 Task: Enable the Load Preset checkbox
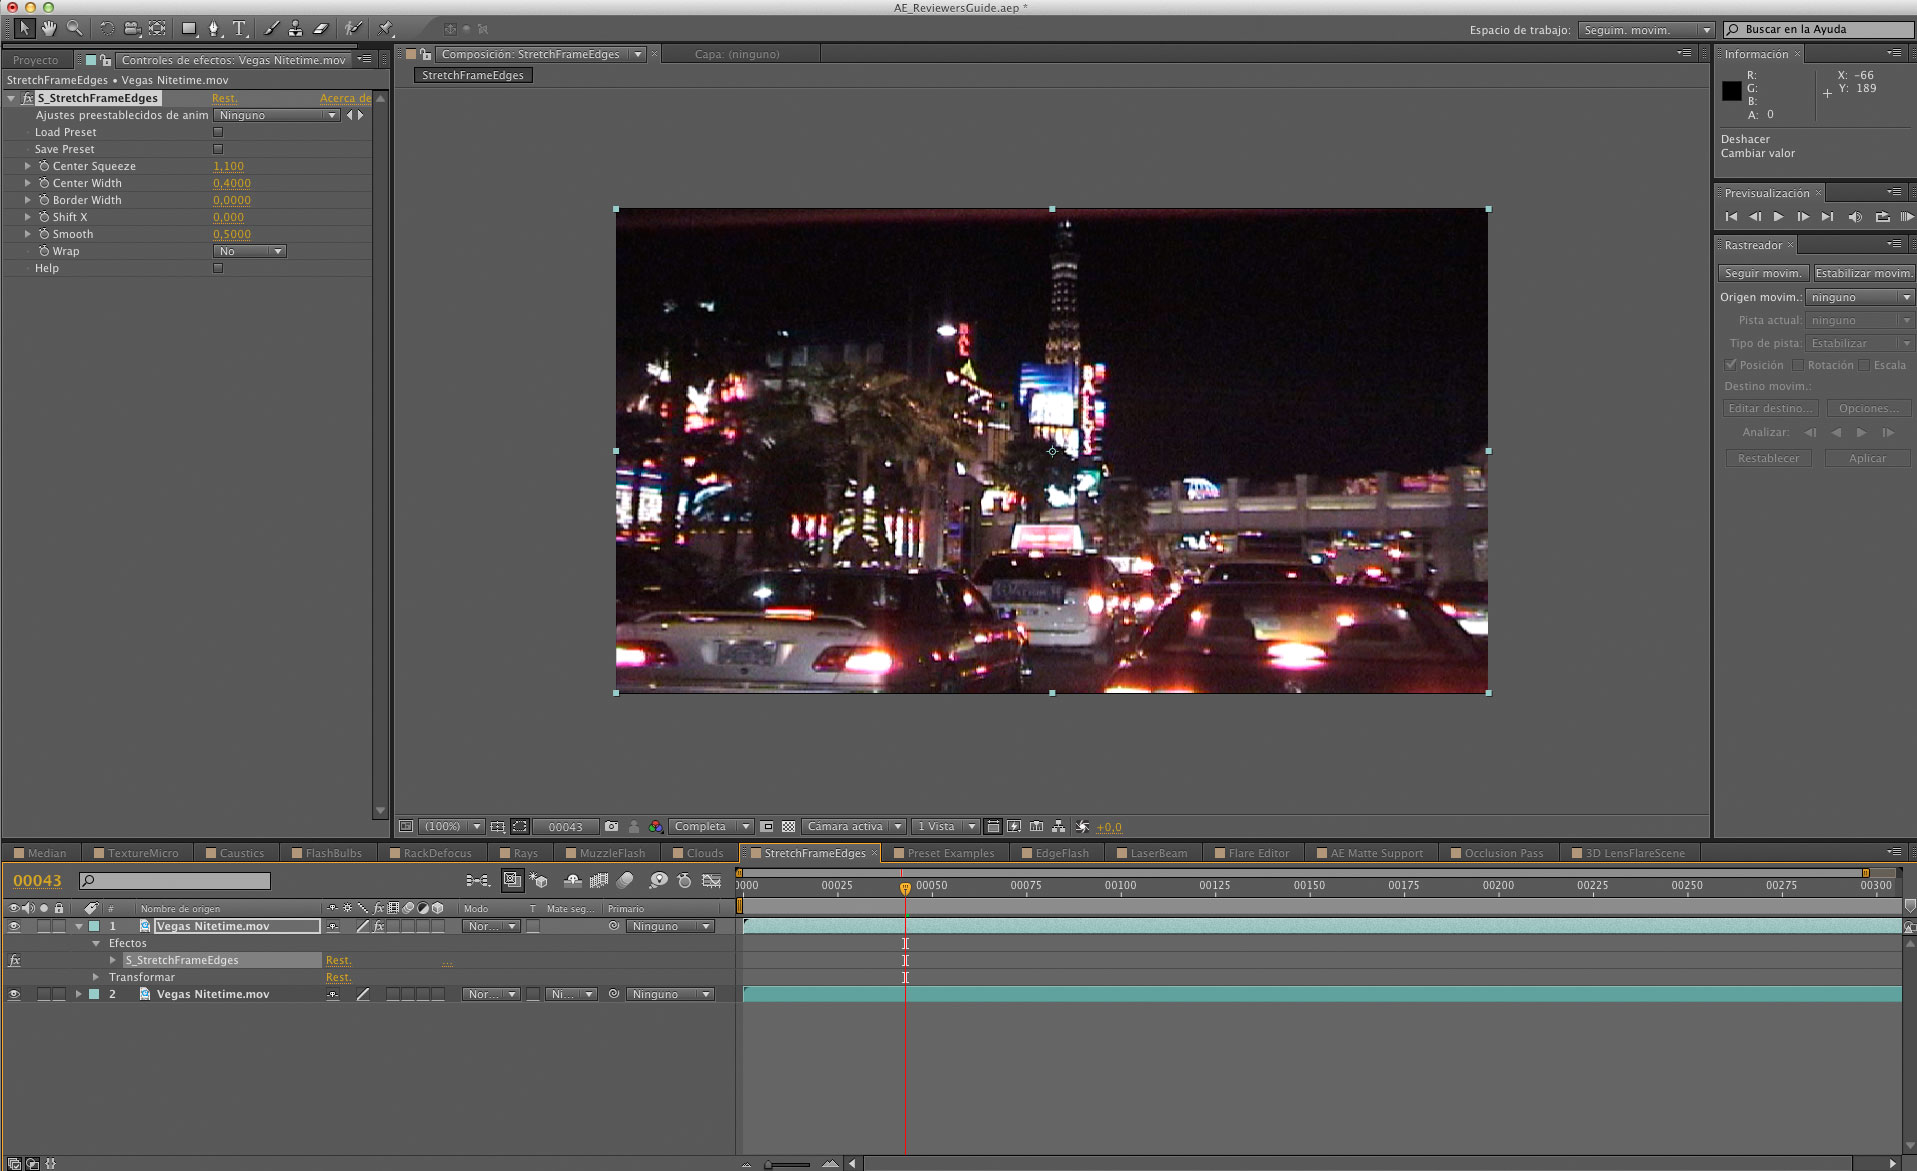click(x=218, y=132)
